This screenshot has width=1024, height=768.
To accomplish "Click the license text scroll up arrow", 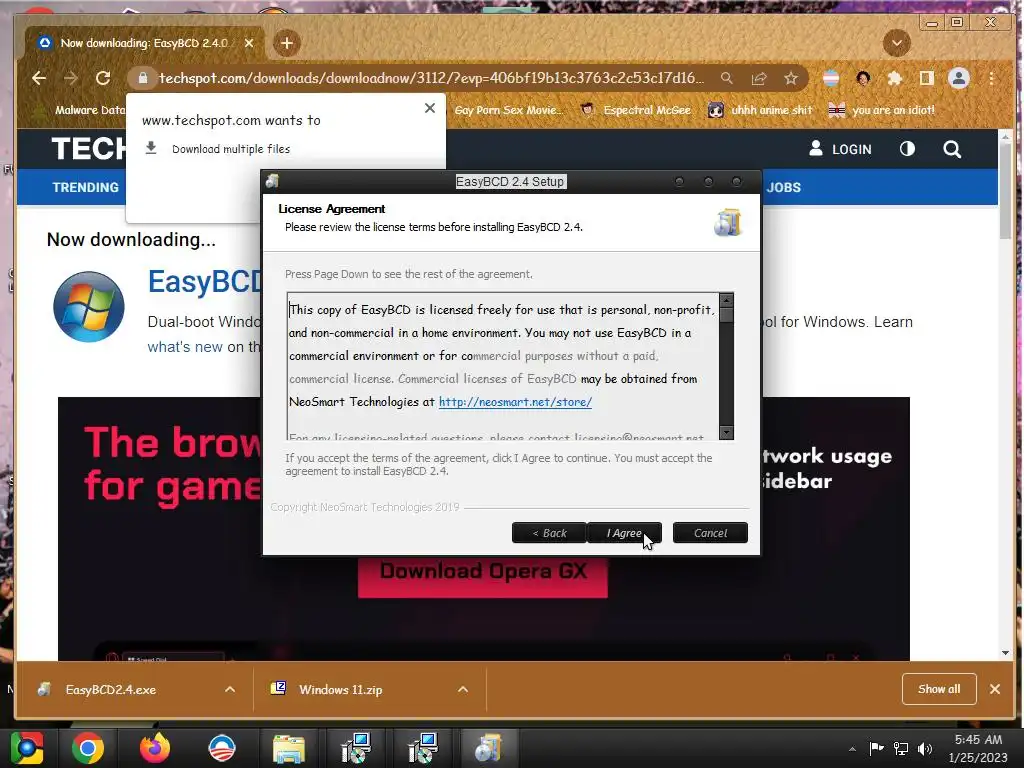I will [x=726, y=300].
